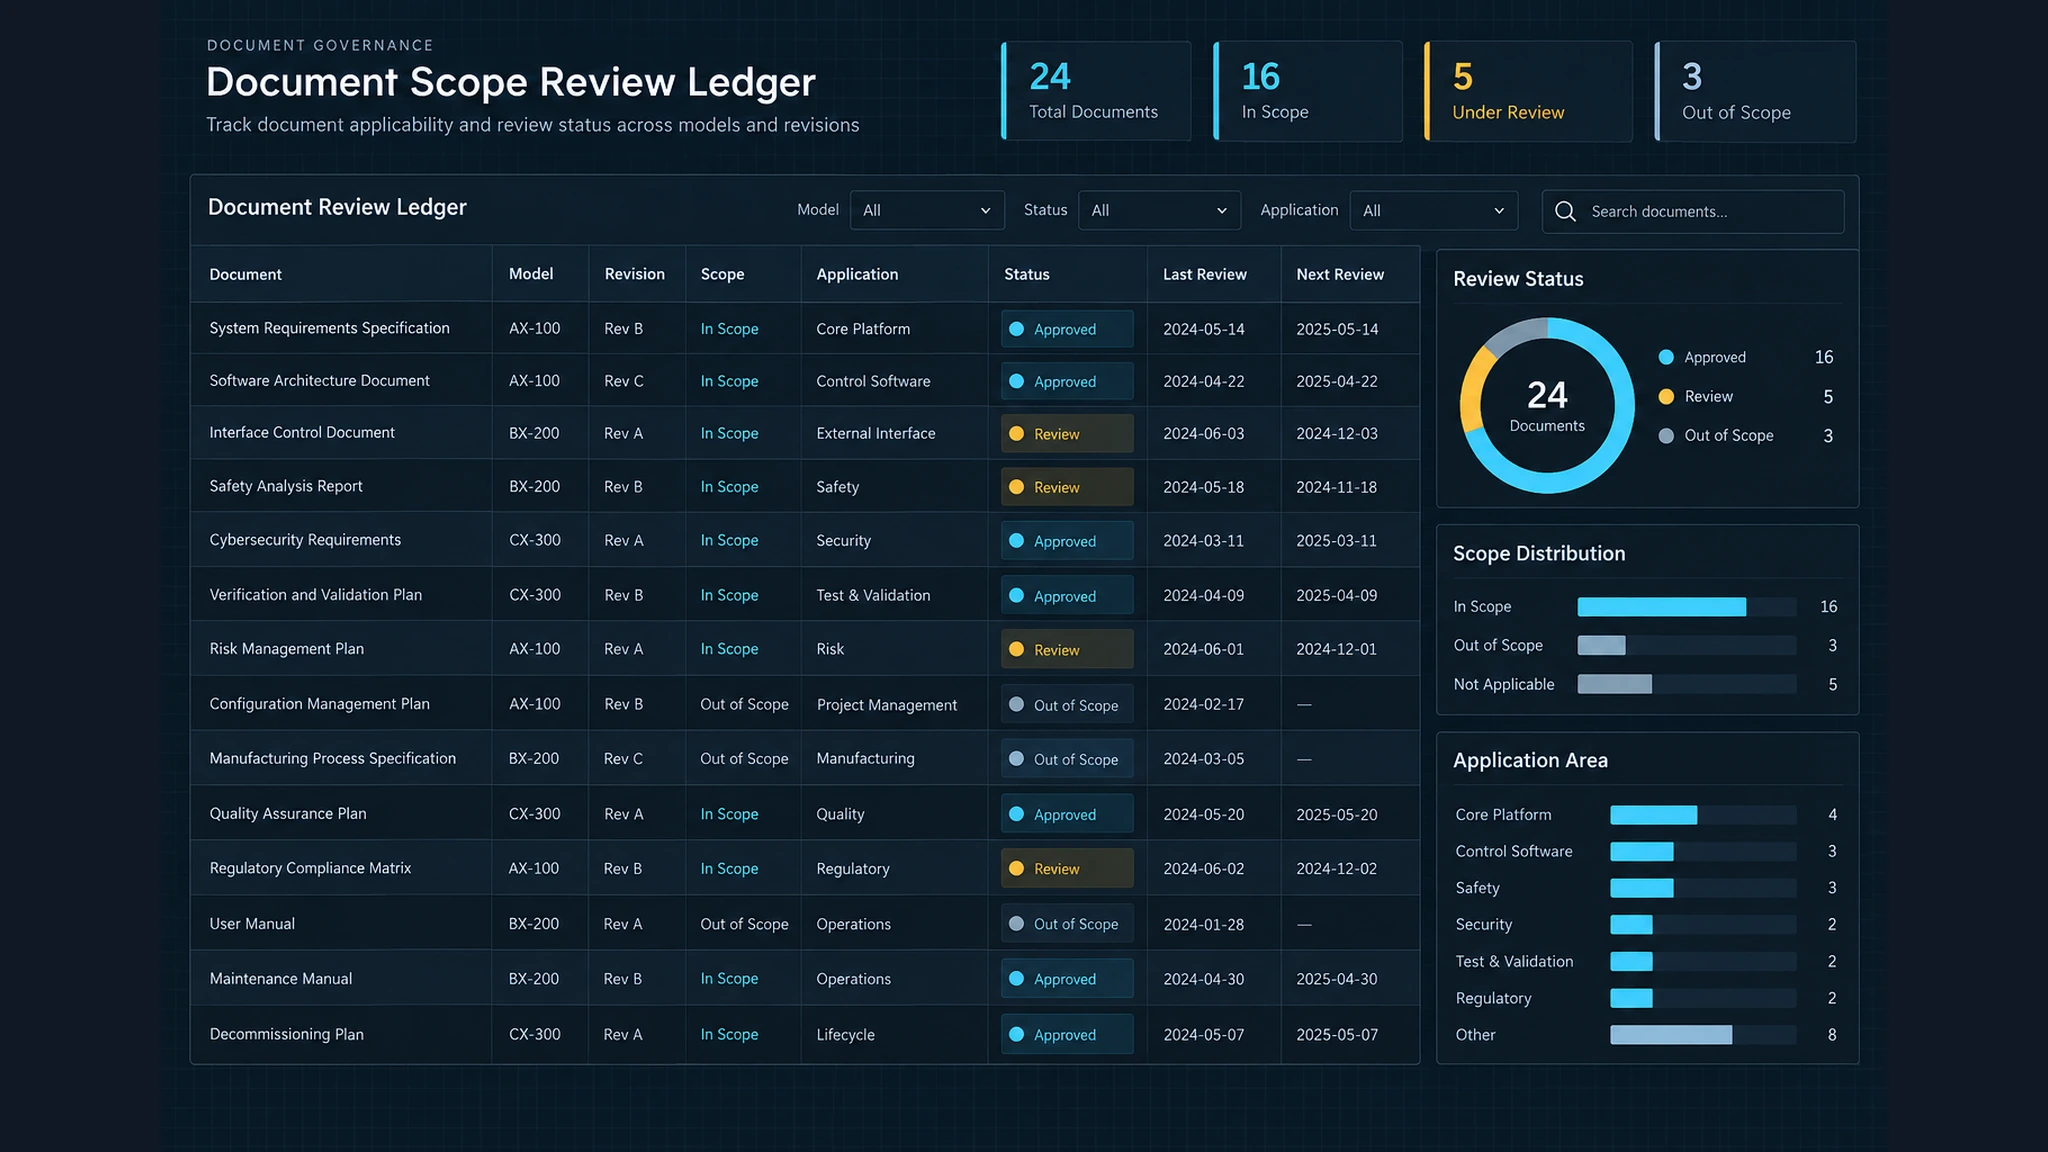The height and width of the screenshot is (1152, 2048).
Task: Click CX-300 model for Quality Assurance Plan
Action: click(x=534, y=814)
